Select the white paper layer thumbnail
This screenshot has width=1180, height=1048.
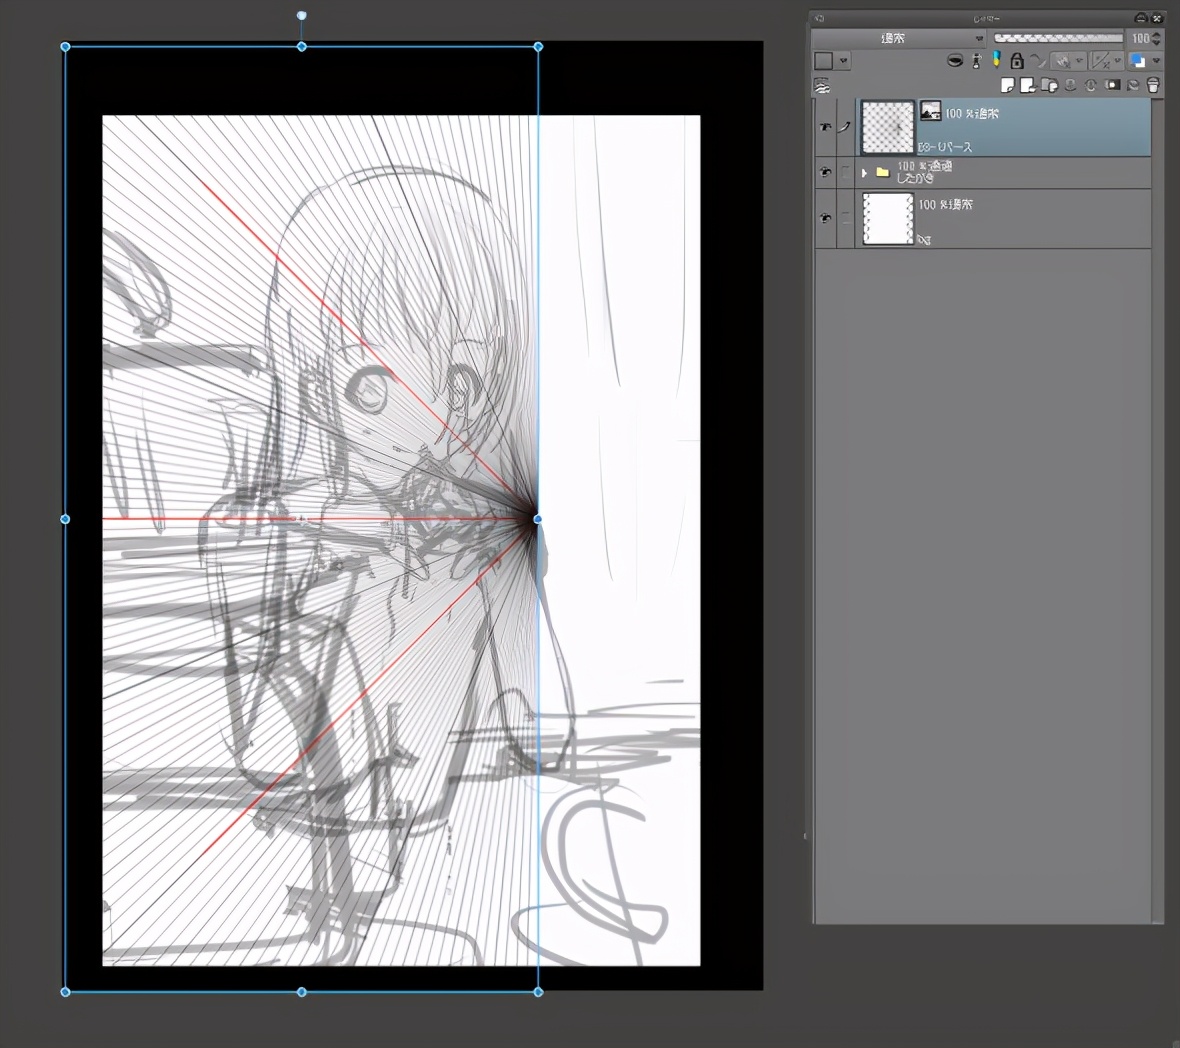click(888, 218)
